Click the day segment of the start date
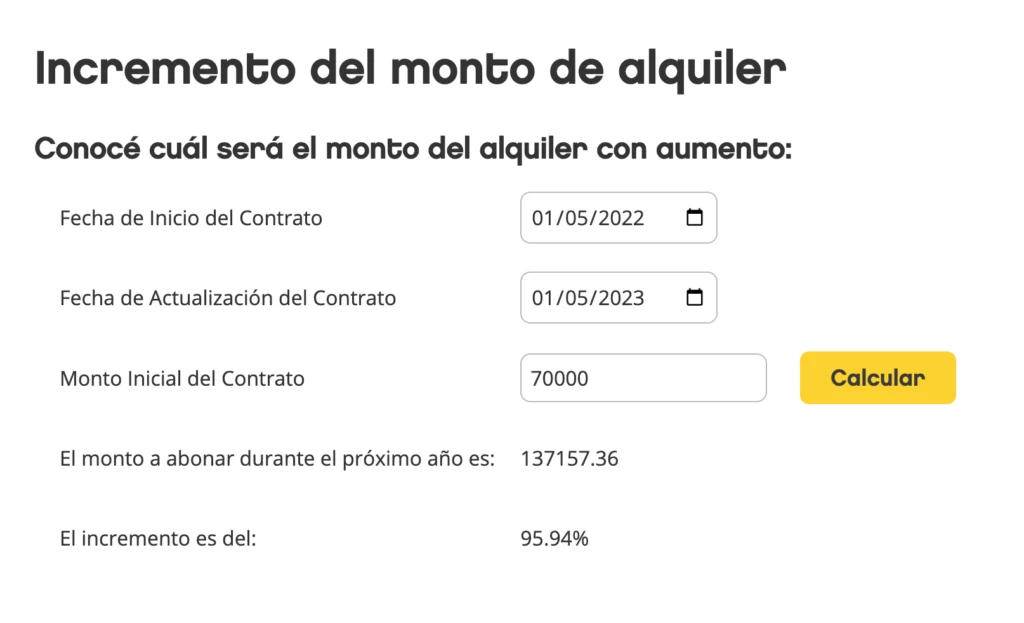 [541, 217]
